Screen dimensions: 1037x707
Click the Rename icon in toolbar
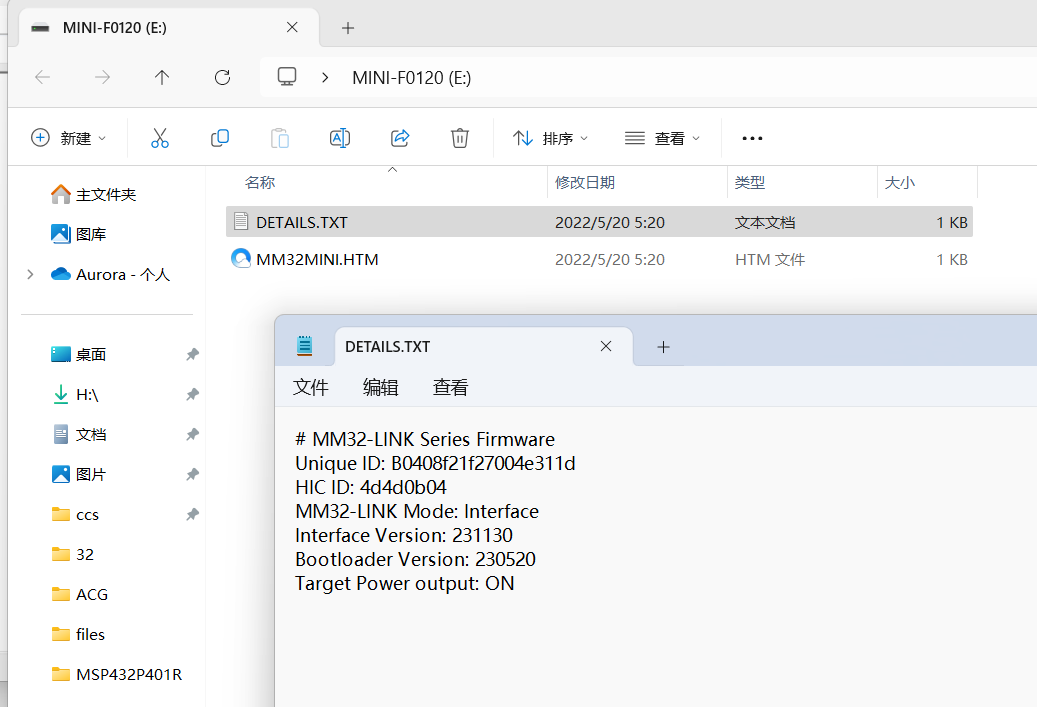[340, 138]
